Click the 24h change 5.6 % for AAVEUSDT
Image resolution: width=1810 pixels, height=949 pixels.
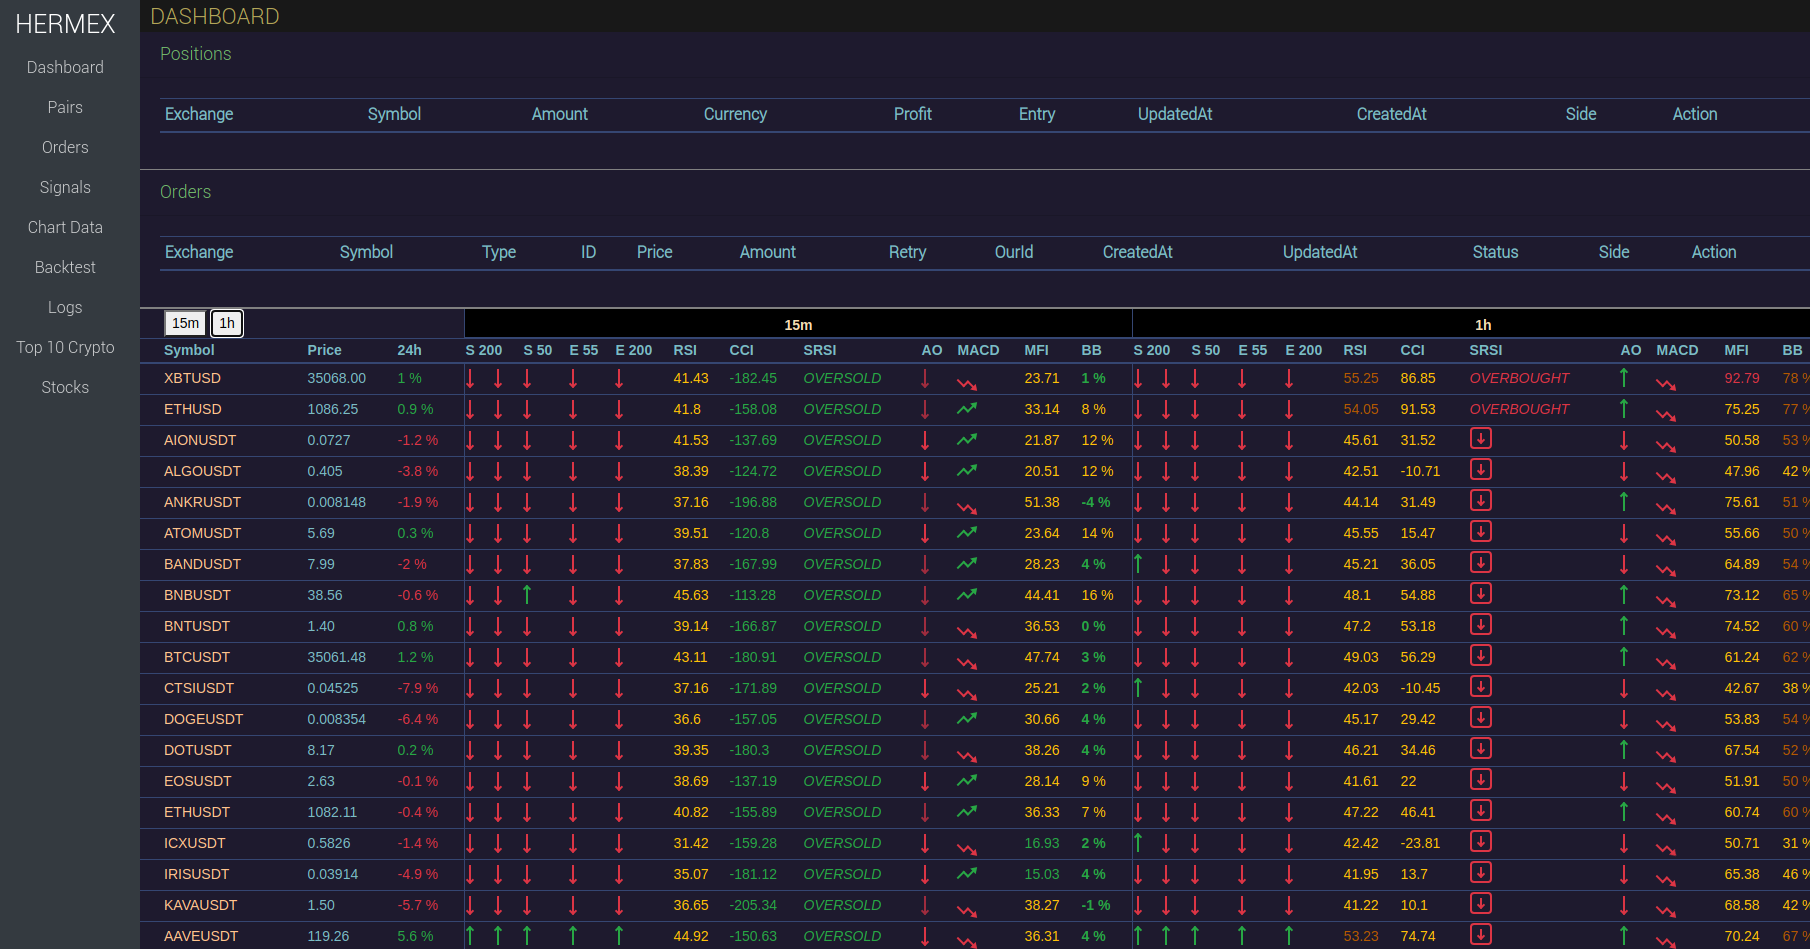(x=415, y=936)
